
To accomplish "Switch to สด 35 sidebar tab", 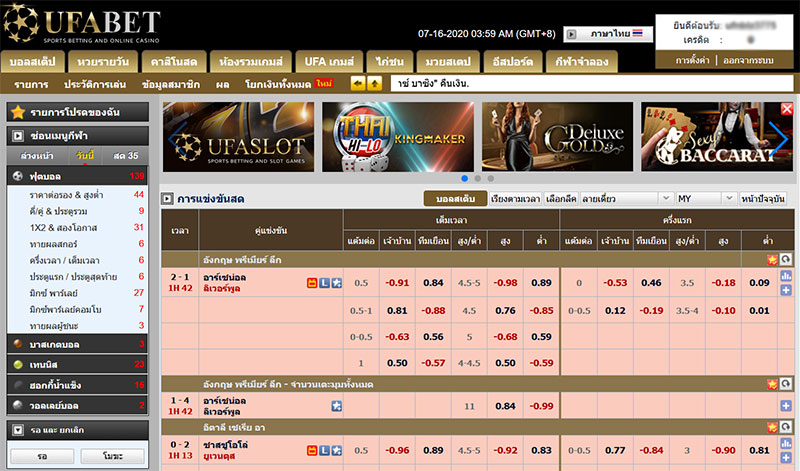I will 126,156.
